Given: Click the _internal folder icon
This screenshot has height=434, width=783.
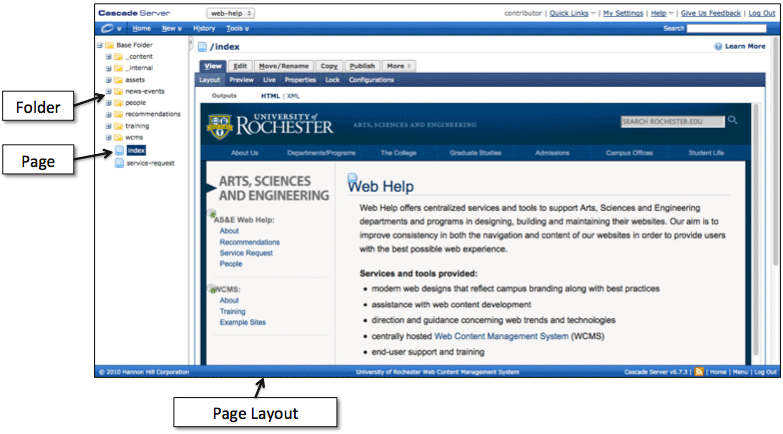Looking at the screenshot, I should tap(118, 68).
